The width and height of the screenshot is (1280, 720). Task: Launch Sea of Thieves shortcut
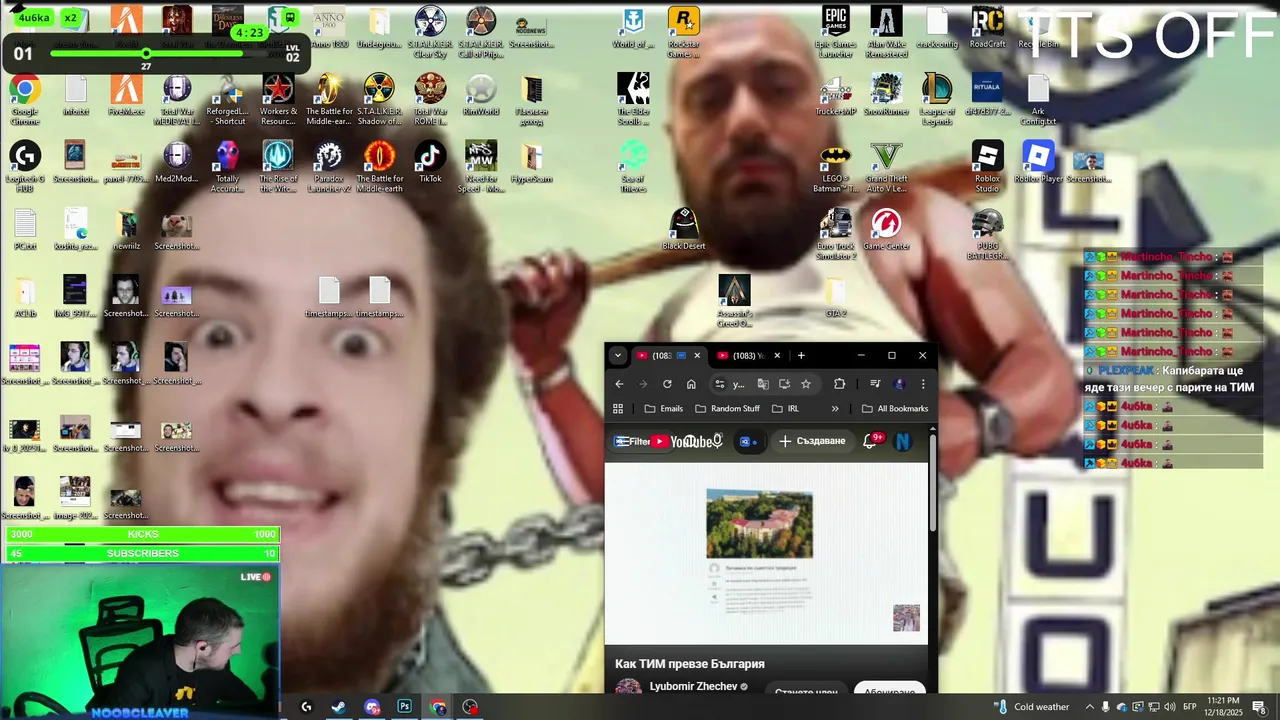pyautogui.click(x=633, y=166)
